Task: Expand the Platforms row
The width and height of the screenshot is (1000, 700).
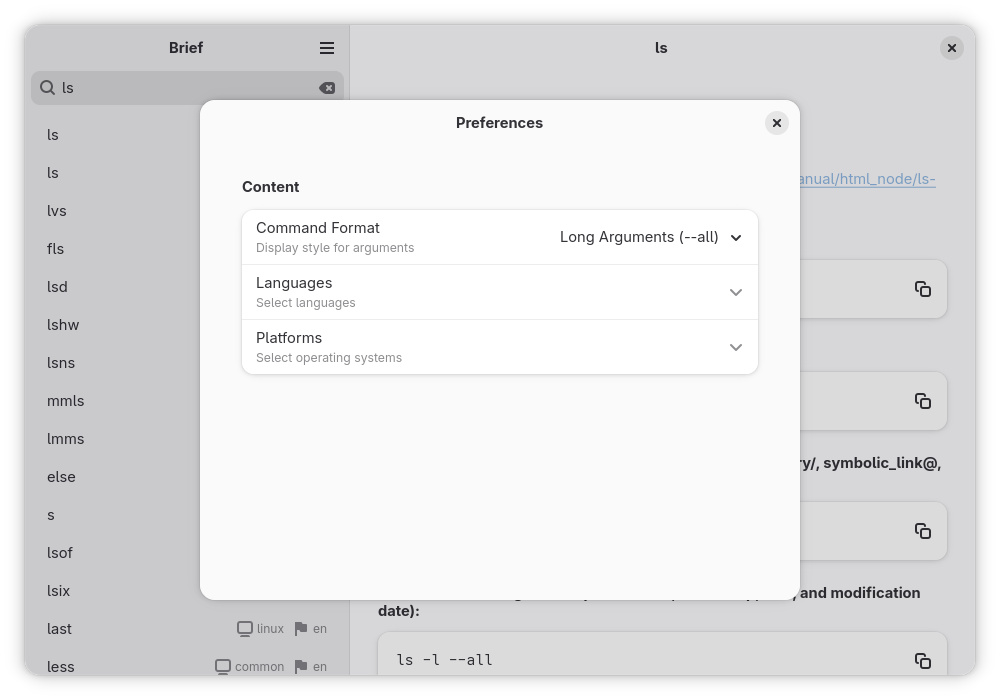Action: point(499,347)
